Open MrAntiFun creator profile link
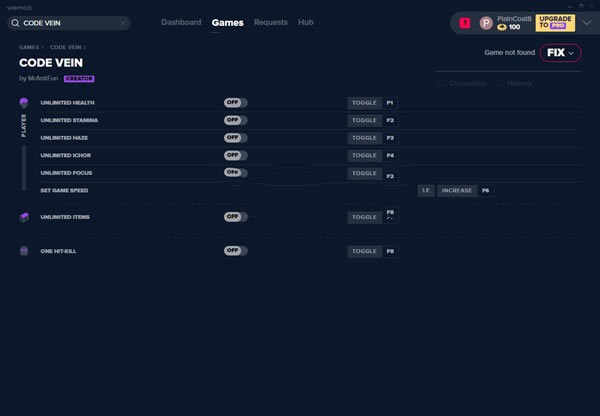 43,78
